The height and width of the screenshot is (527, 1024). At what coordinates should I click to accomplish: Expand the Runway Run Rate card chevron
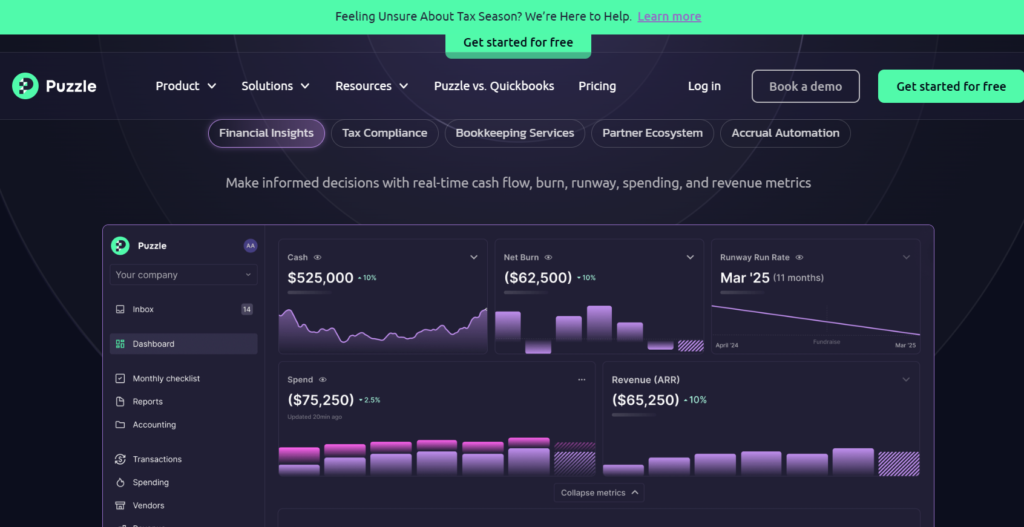pos(906,257)
